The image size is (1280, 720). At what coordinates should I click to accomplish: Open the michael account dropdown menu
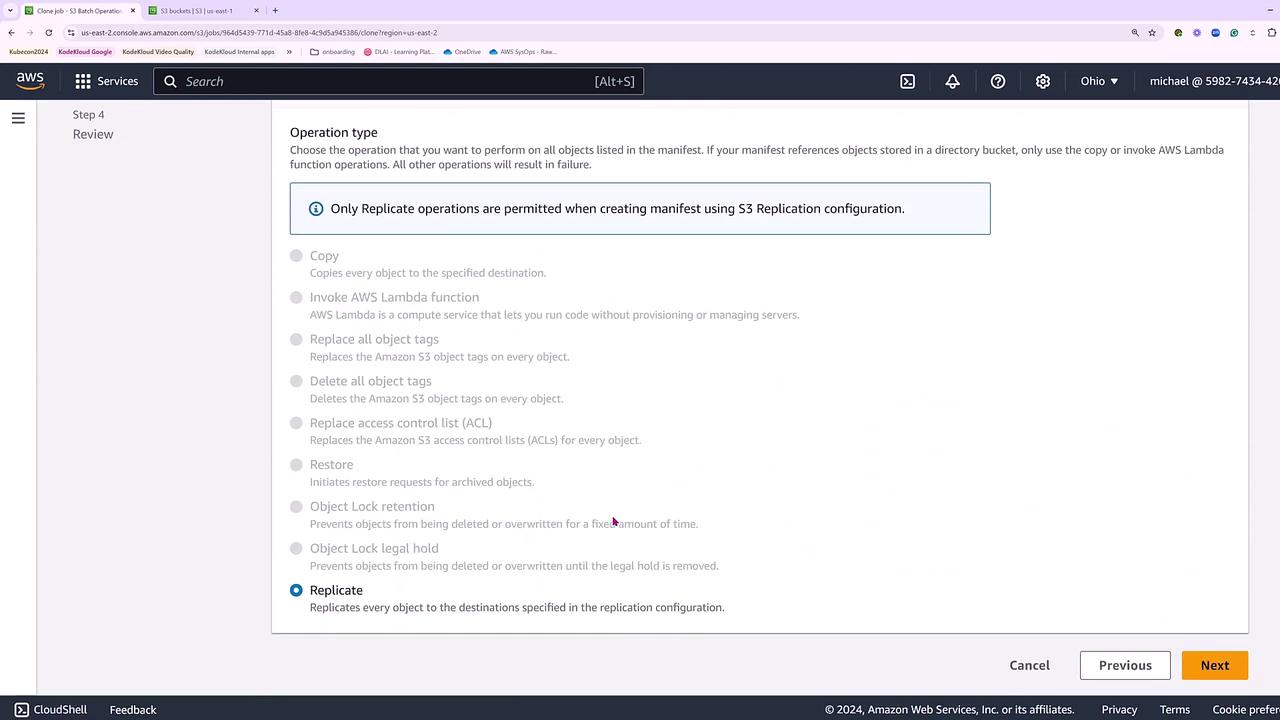(1214, 81)
